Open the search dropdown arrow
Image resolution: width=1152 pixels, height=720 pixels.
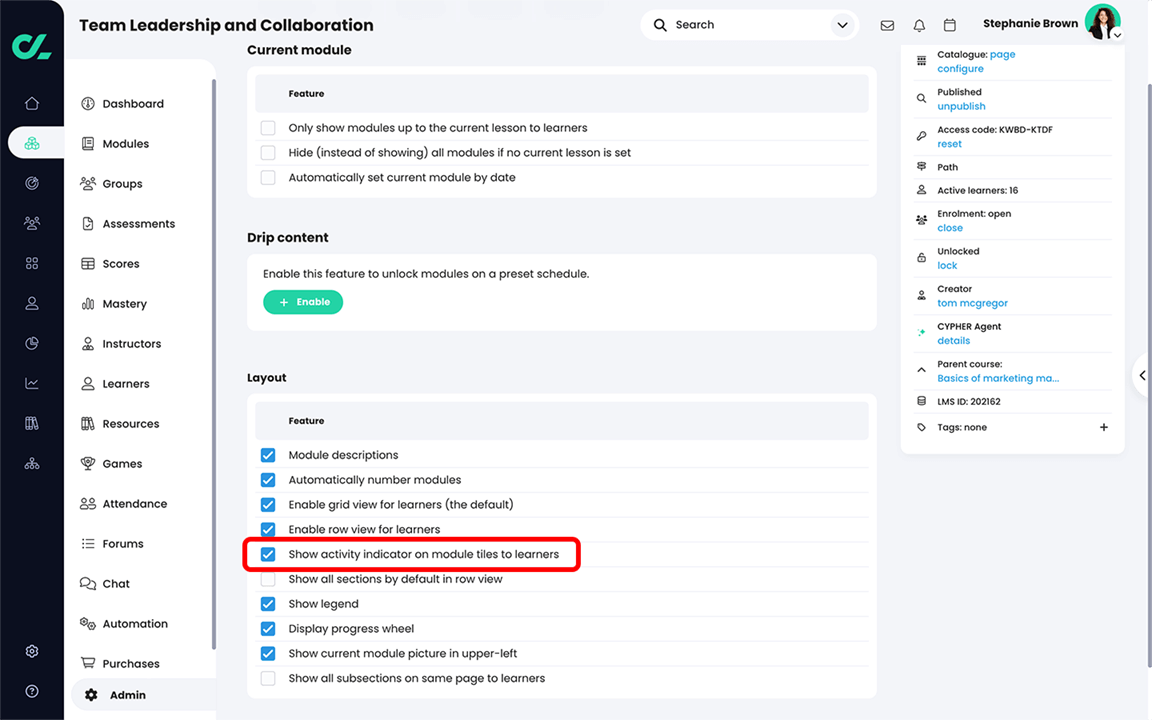[843, 25]
